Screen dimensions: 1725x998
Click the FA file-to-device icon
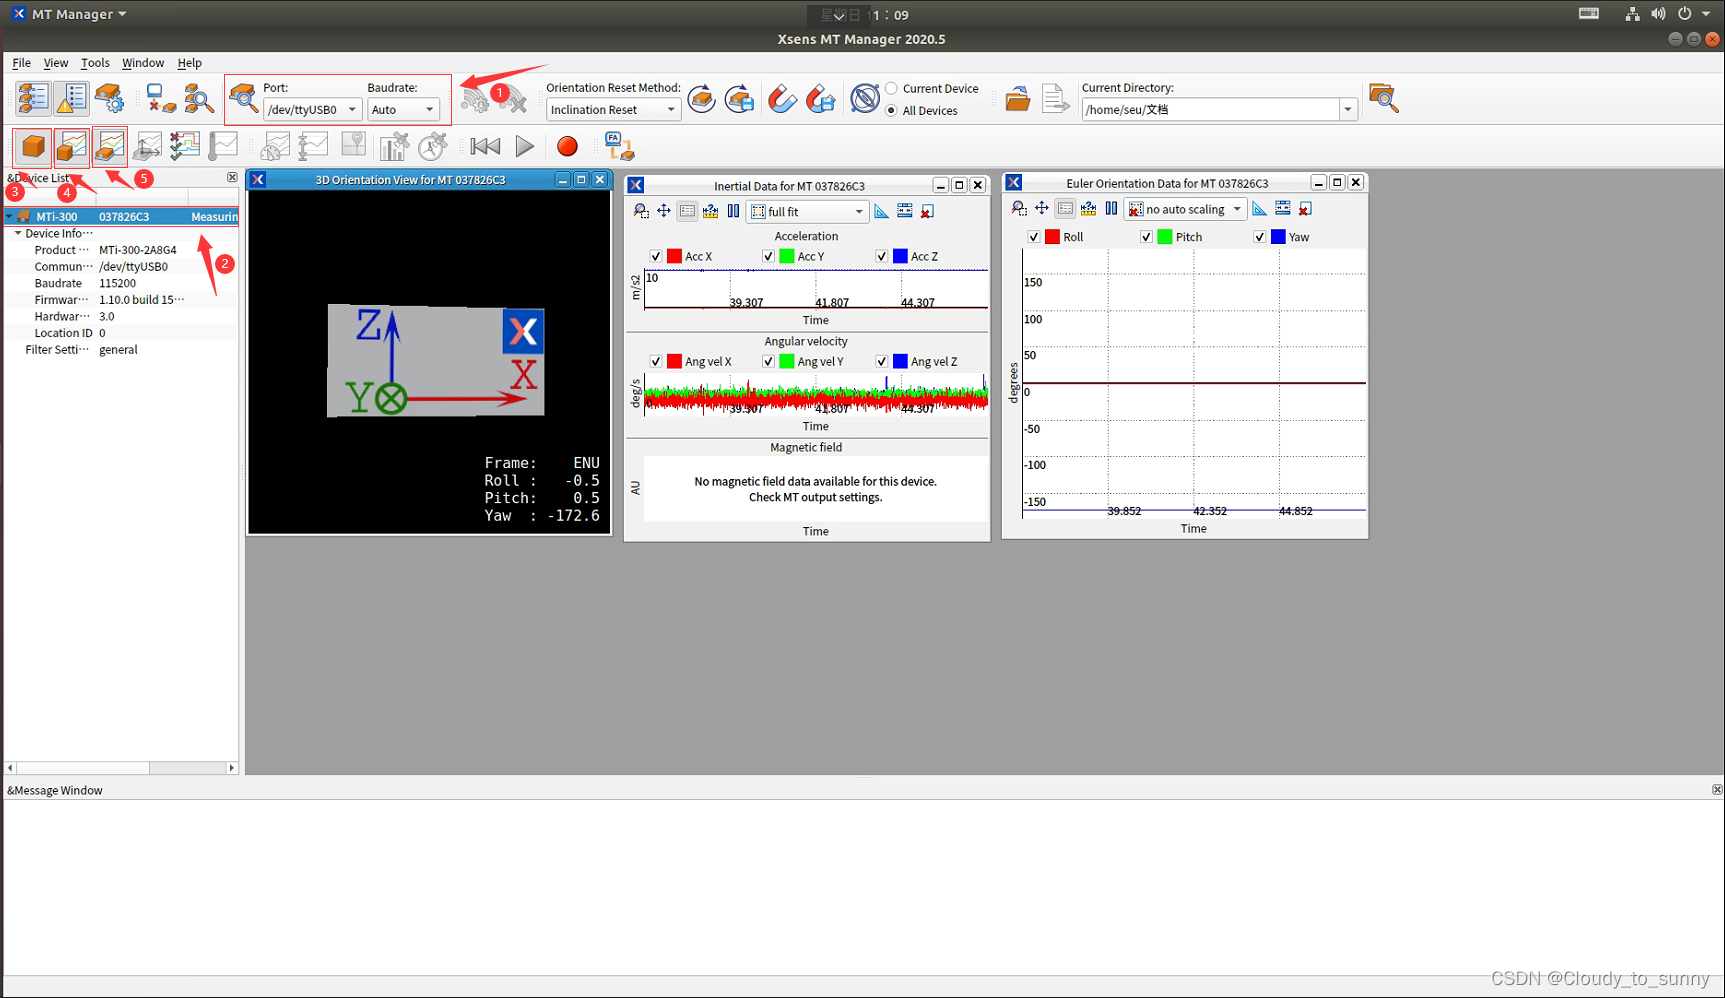(619, 147)
